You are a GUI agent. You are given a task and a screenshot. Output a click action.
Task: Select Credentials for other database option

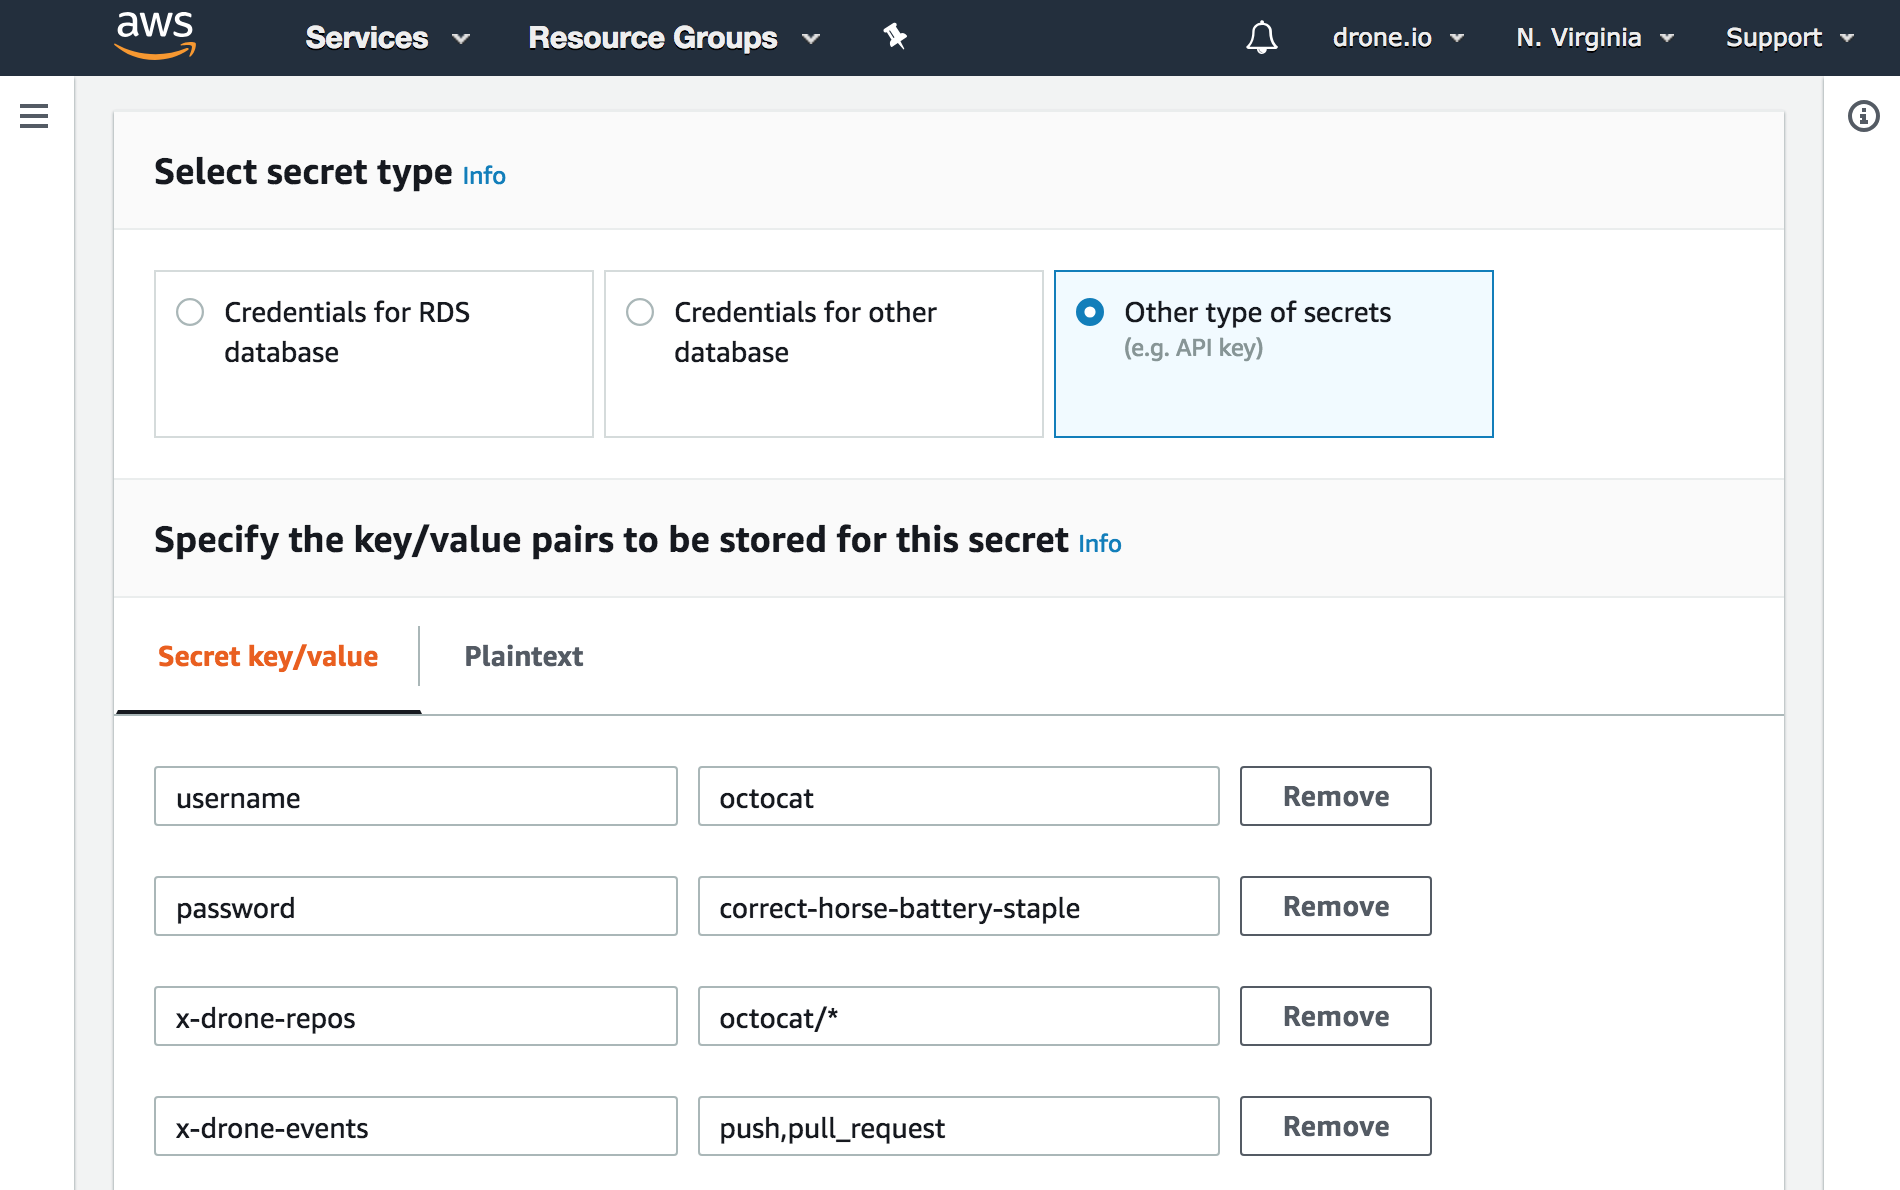tap(824, 354)
